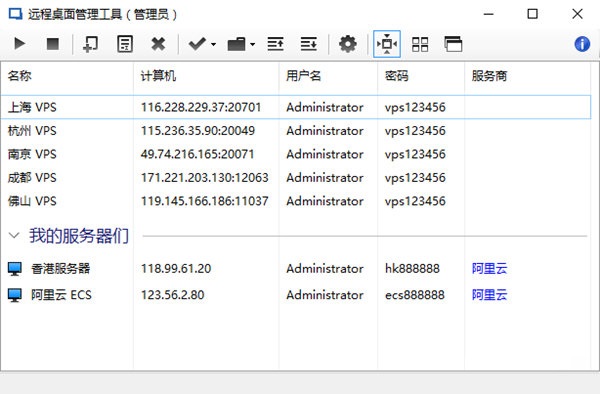Click address 119.145.166.186:11037
Viewport: 600px width, 394px height.
(x=204, y=201)
